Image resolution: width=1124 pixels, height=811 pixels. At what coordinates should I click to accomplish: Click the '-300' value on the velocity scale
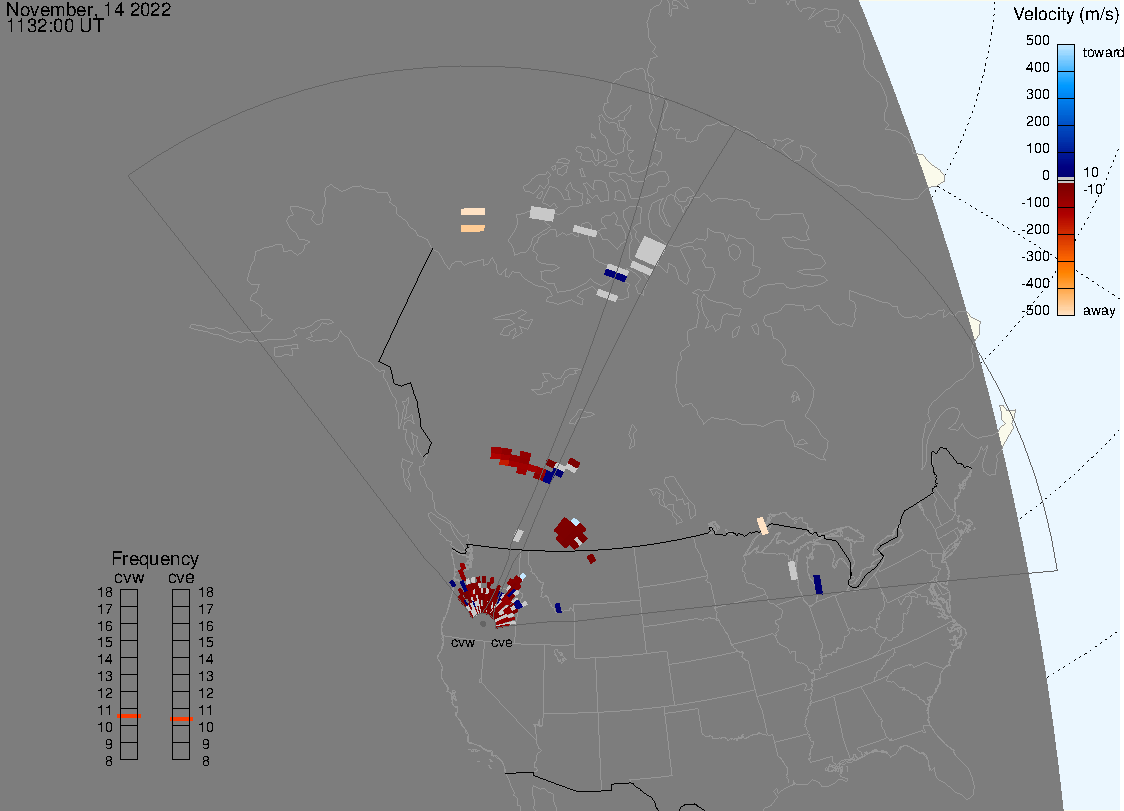[x=1035, y=257]
